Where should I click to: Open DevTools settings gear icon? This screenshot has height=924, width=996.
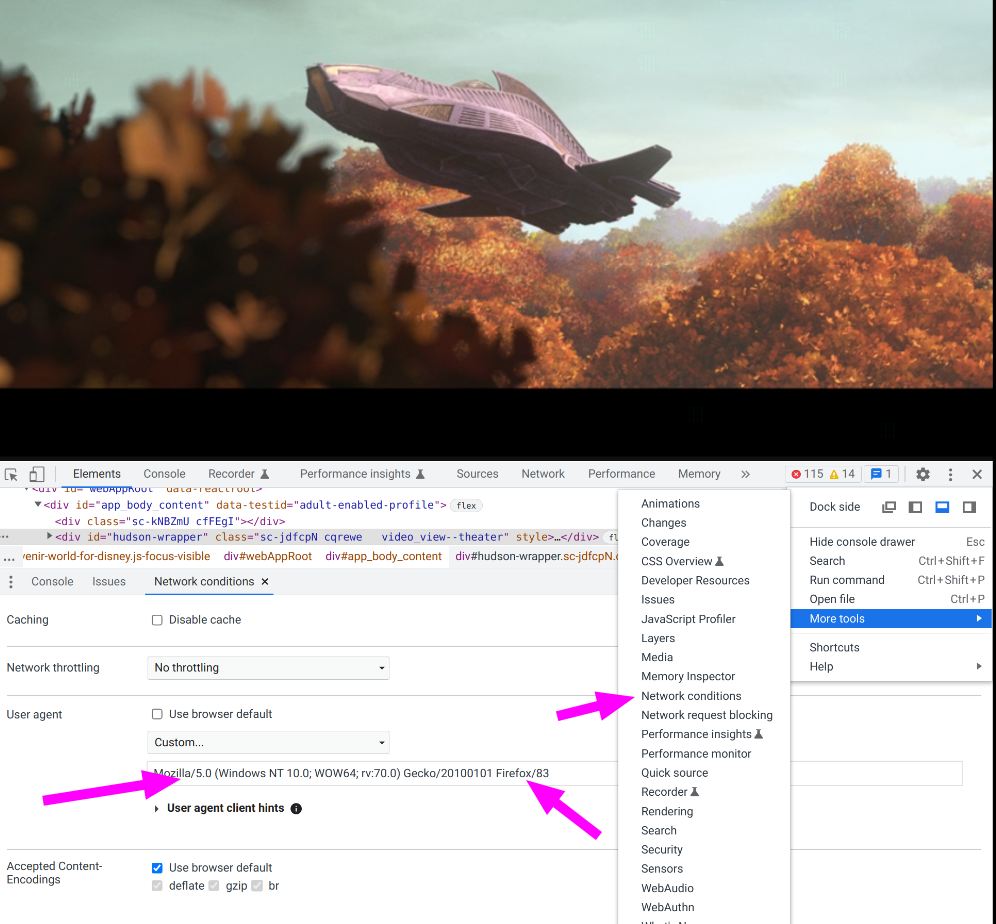pyautogui.click(x=923, y=474)
